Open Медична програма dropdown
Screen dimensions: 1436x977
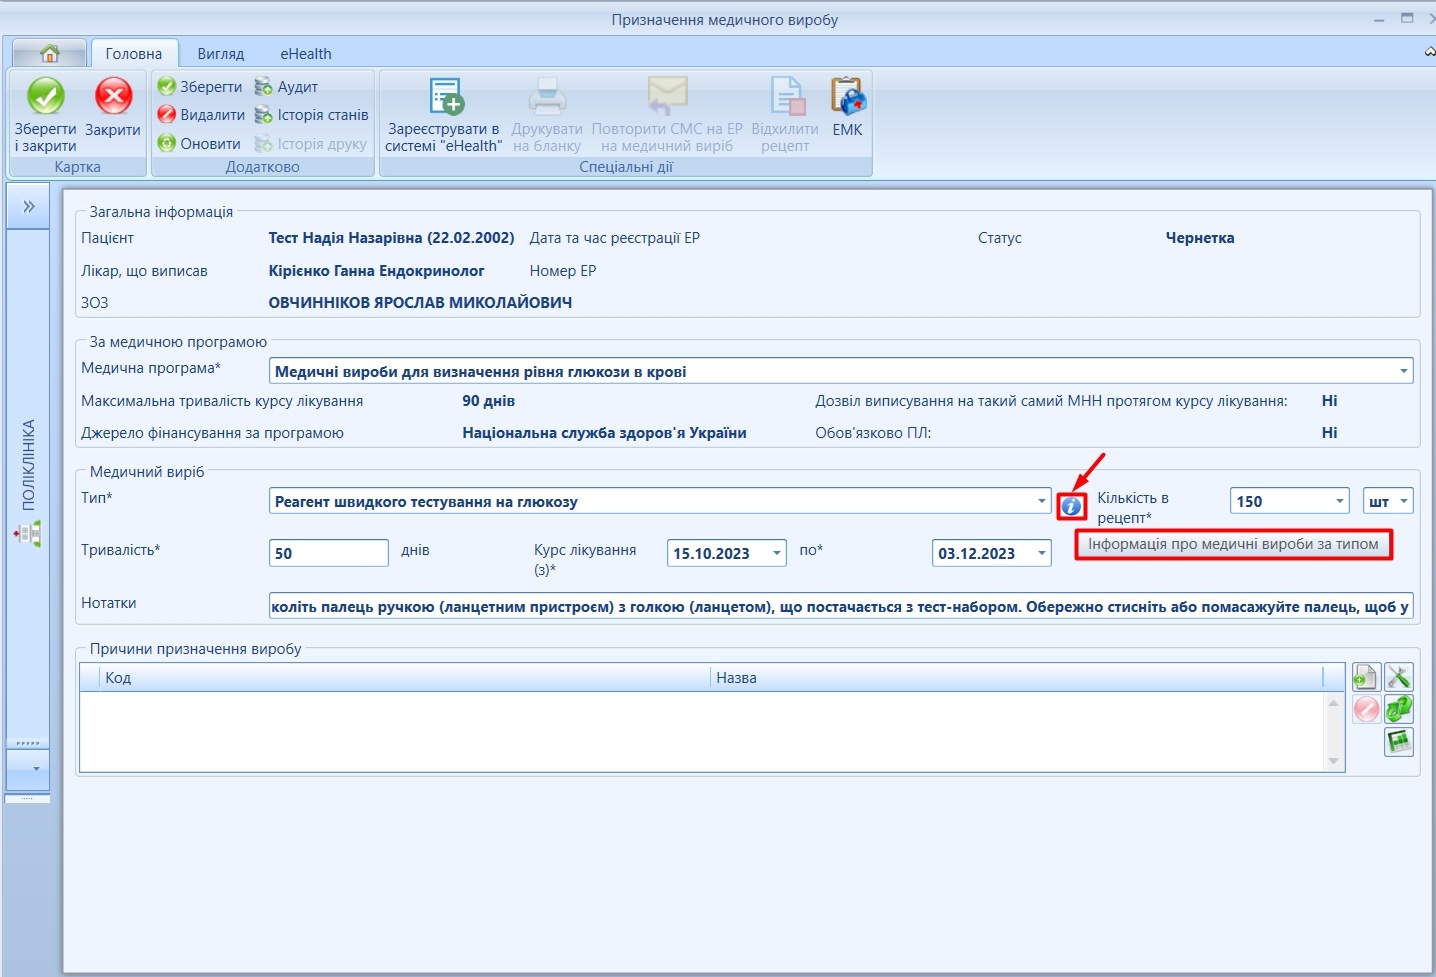(1403, 371)
